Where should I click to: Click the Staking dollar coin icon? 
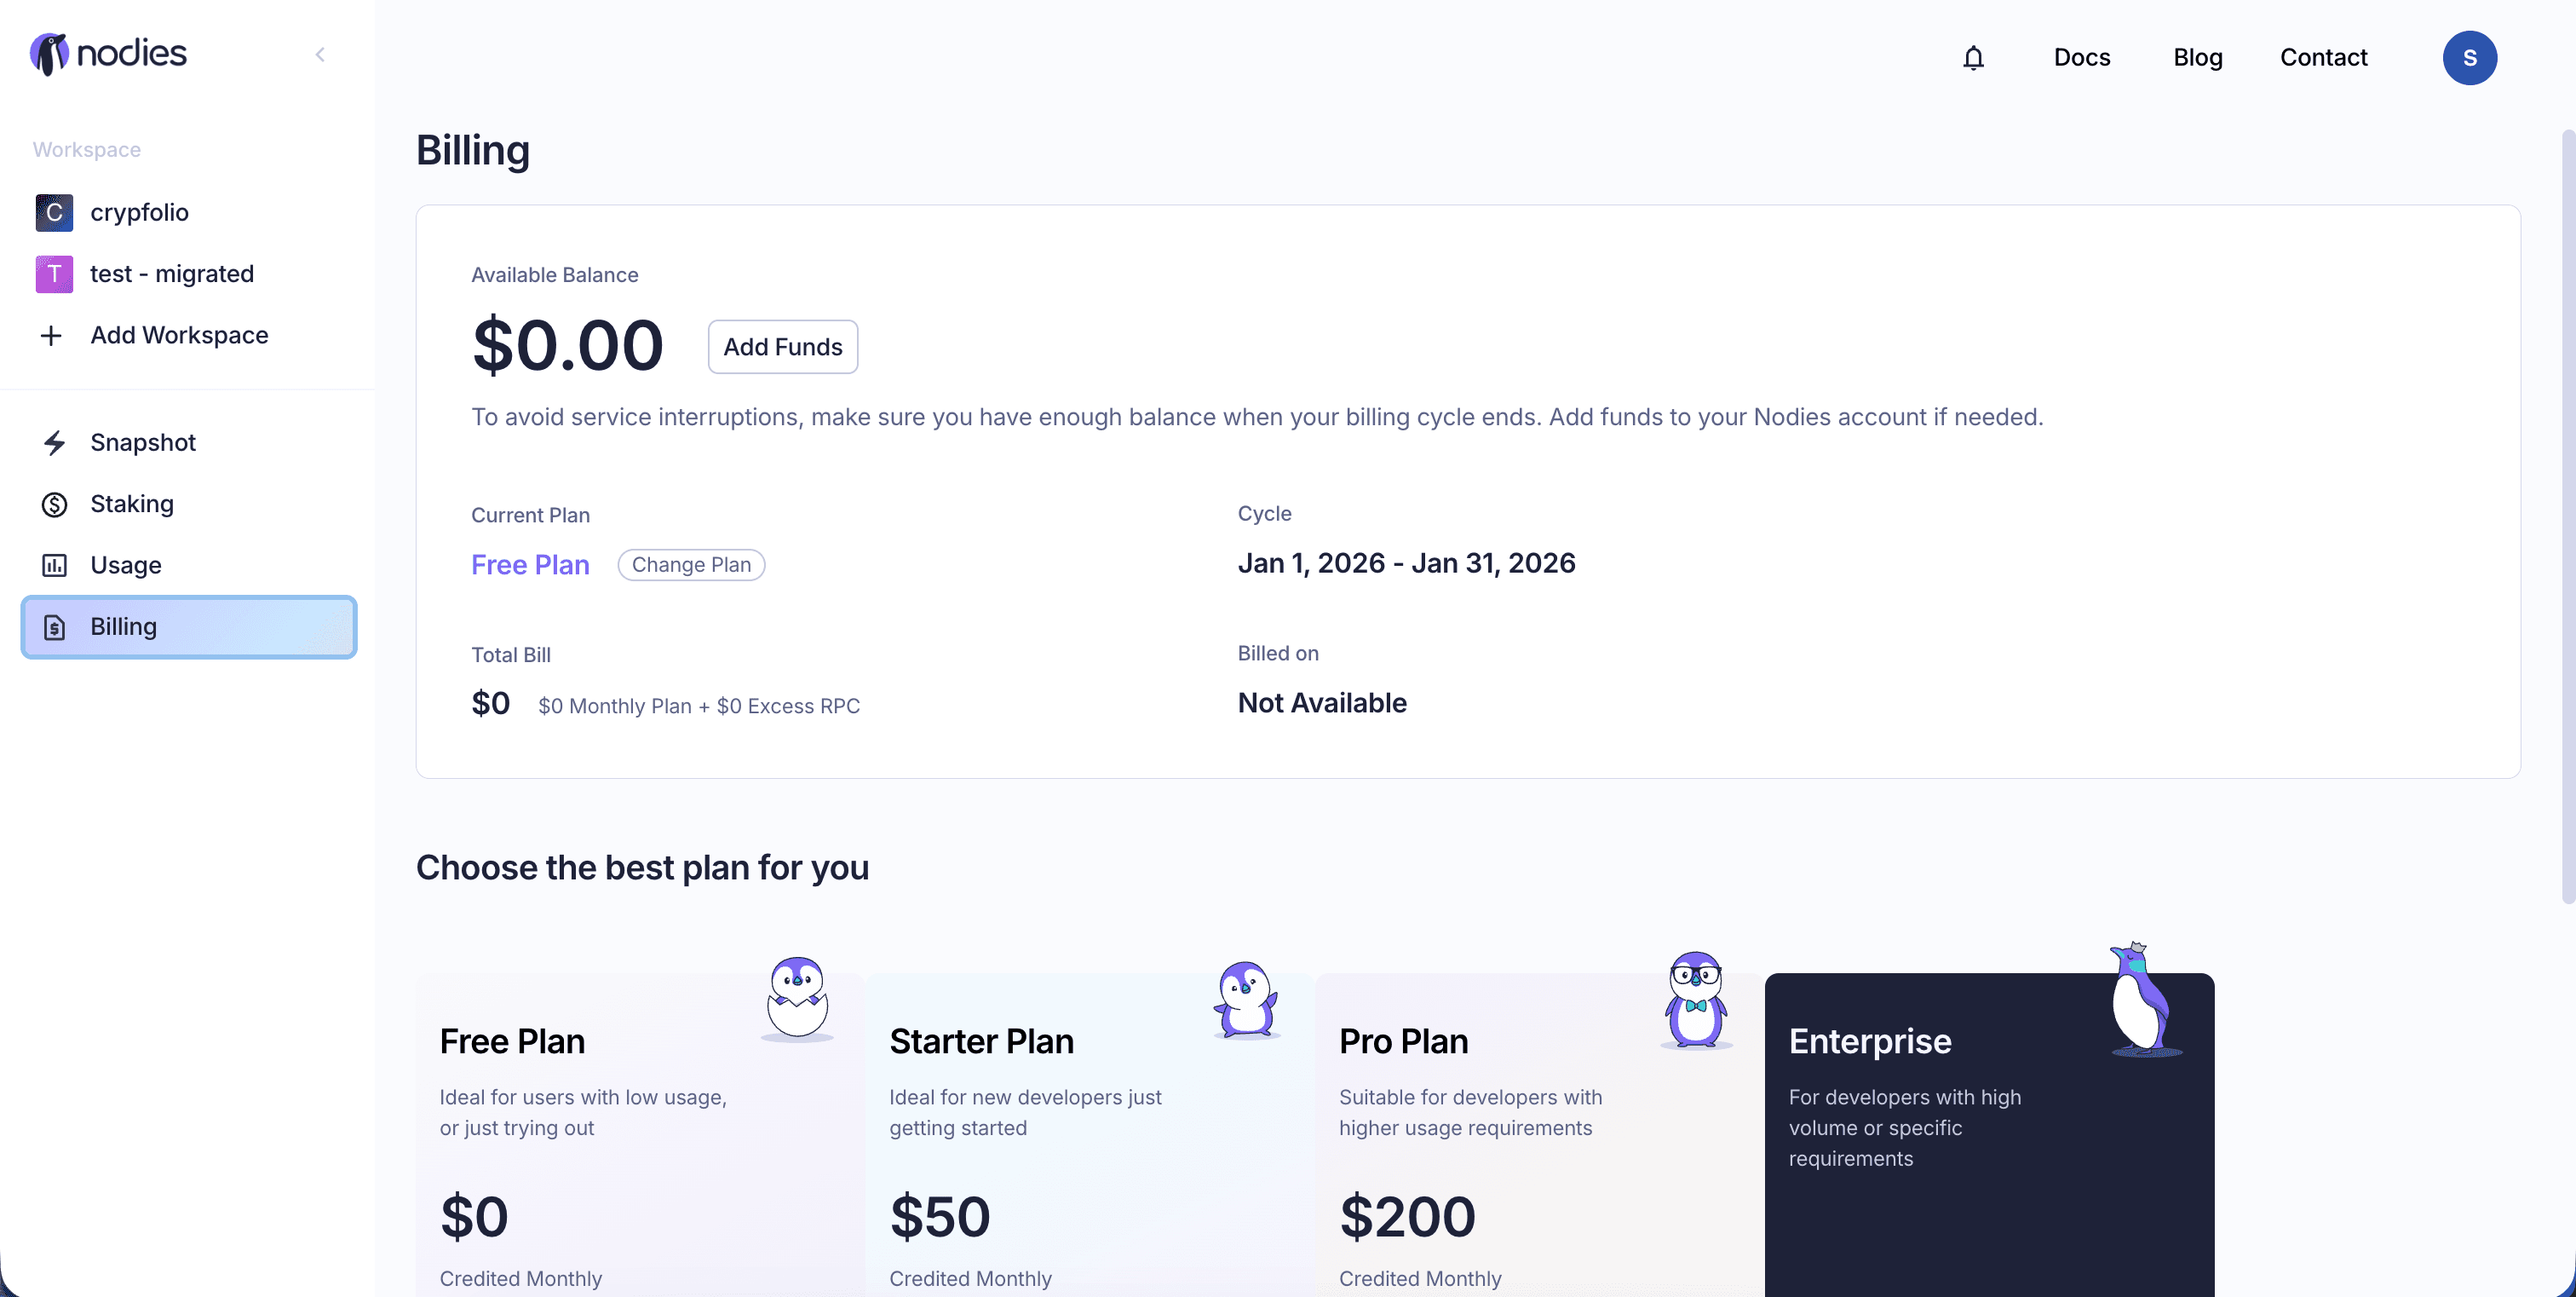point(54,504)
